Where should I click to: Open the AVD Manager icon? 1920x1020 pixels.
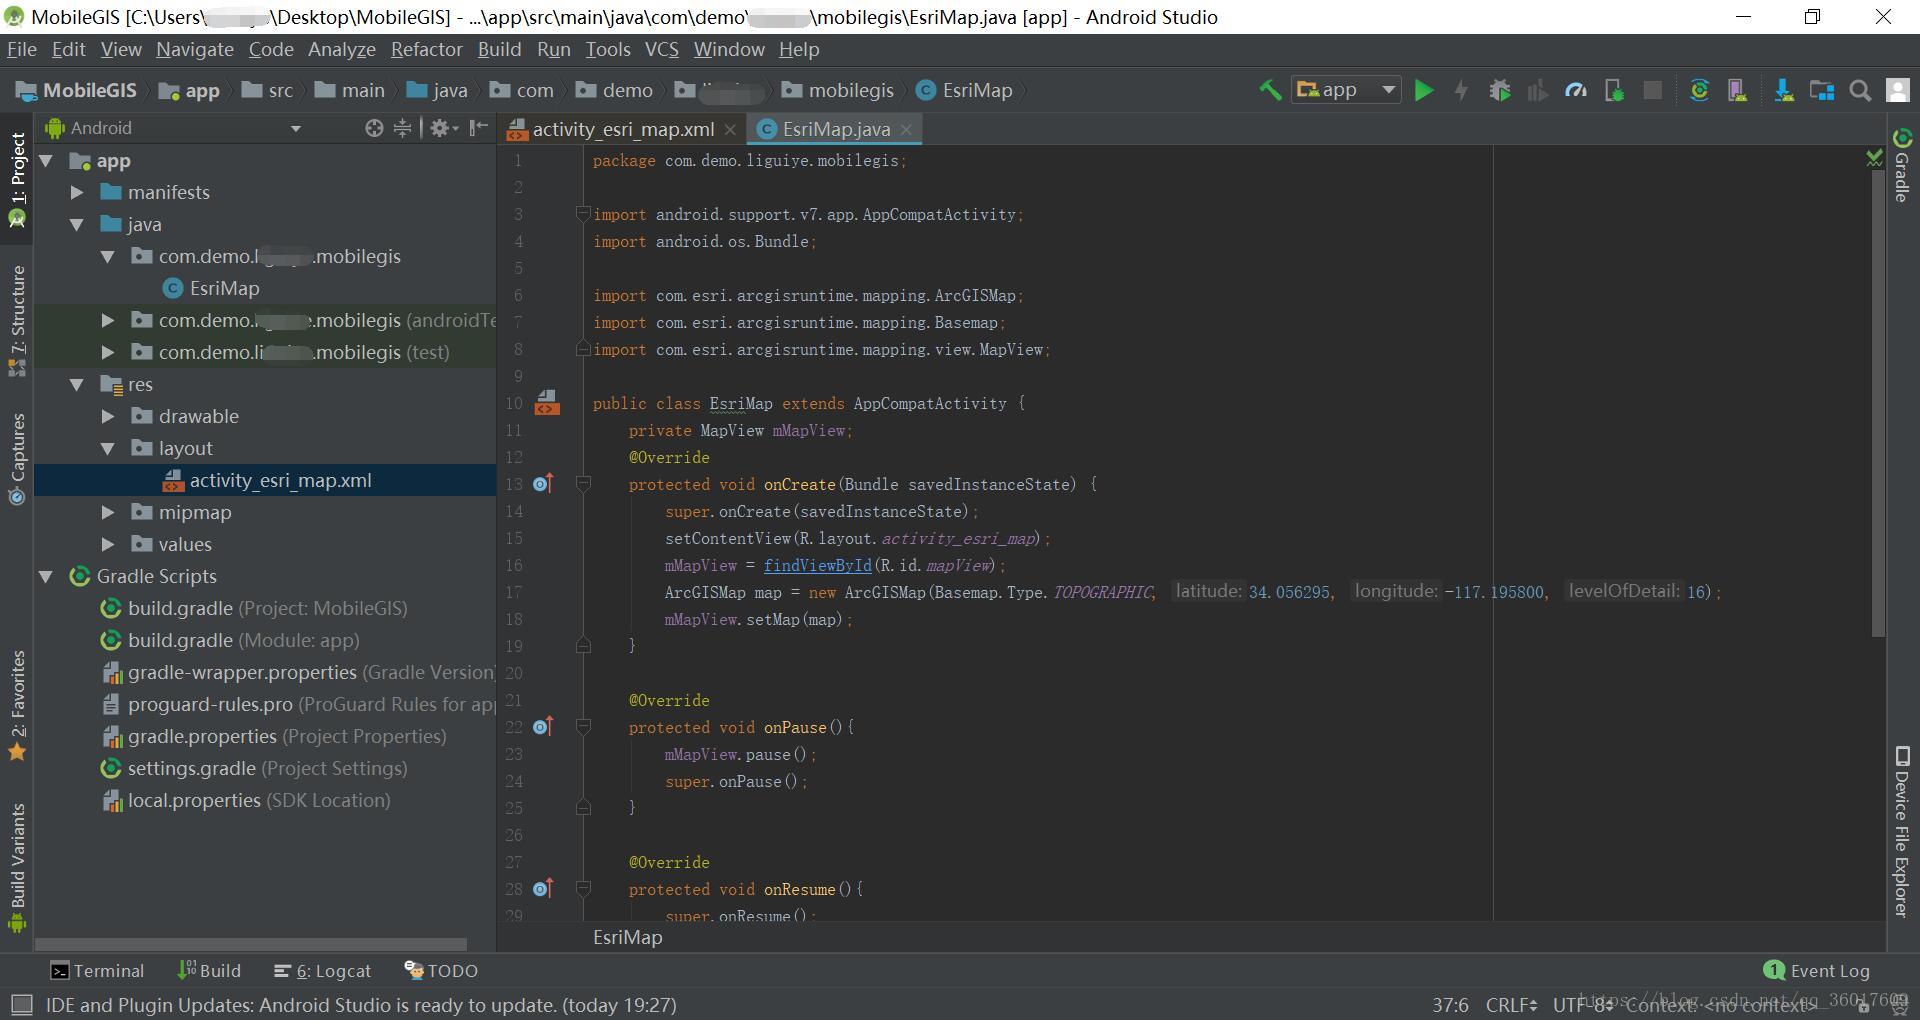[1737, 91]
